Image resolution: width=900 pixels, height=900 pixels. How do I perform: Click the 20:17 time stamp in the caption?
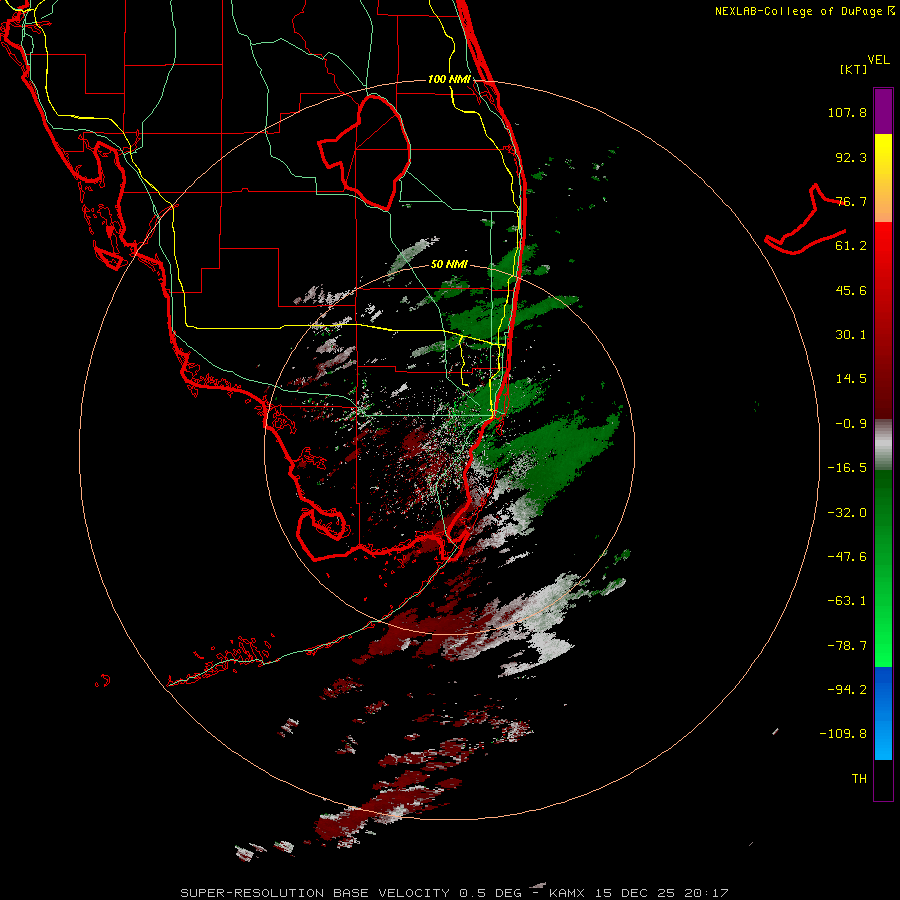tap(706, 893)
